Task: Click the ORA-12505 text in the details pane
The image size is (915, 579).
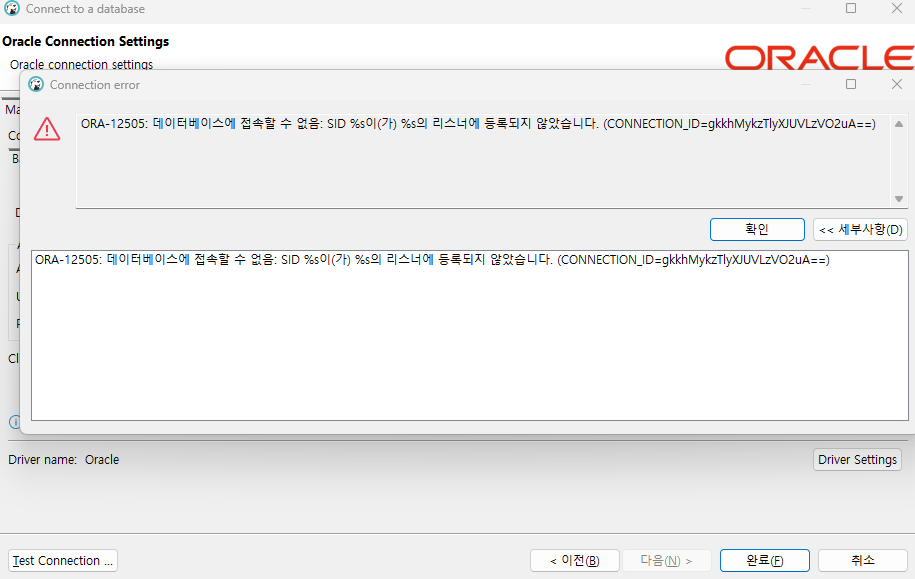Action: pos(432,260)
